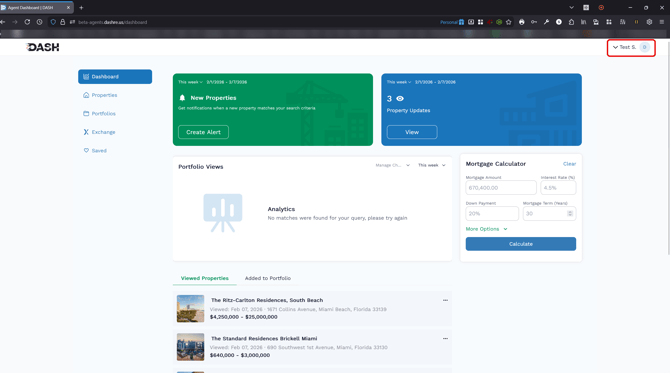Close the Agent Dashboard tab
Viewport: 670px width, 373px height.
[68, 8]
